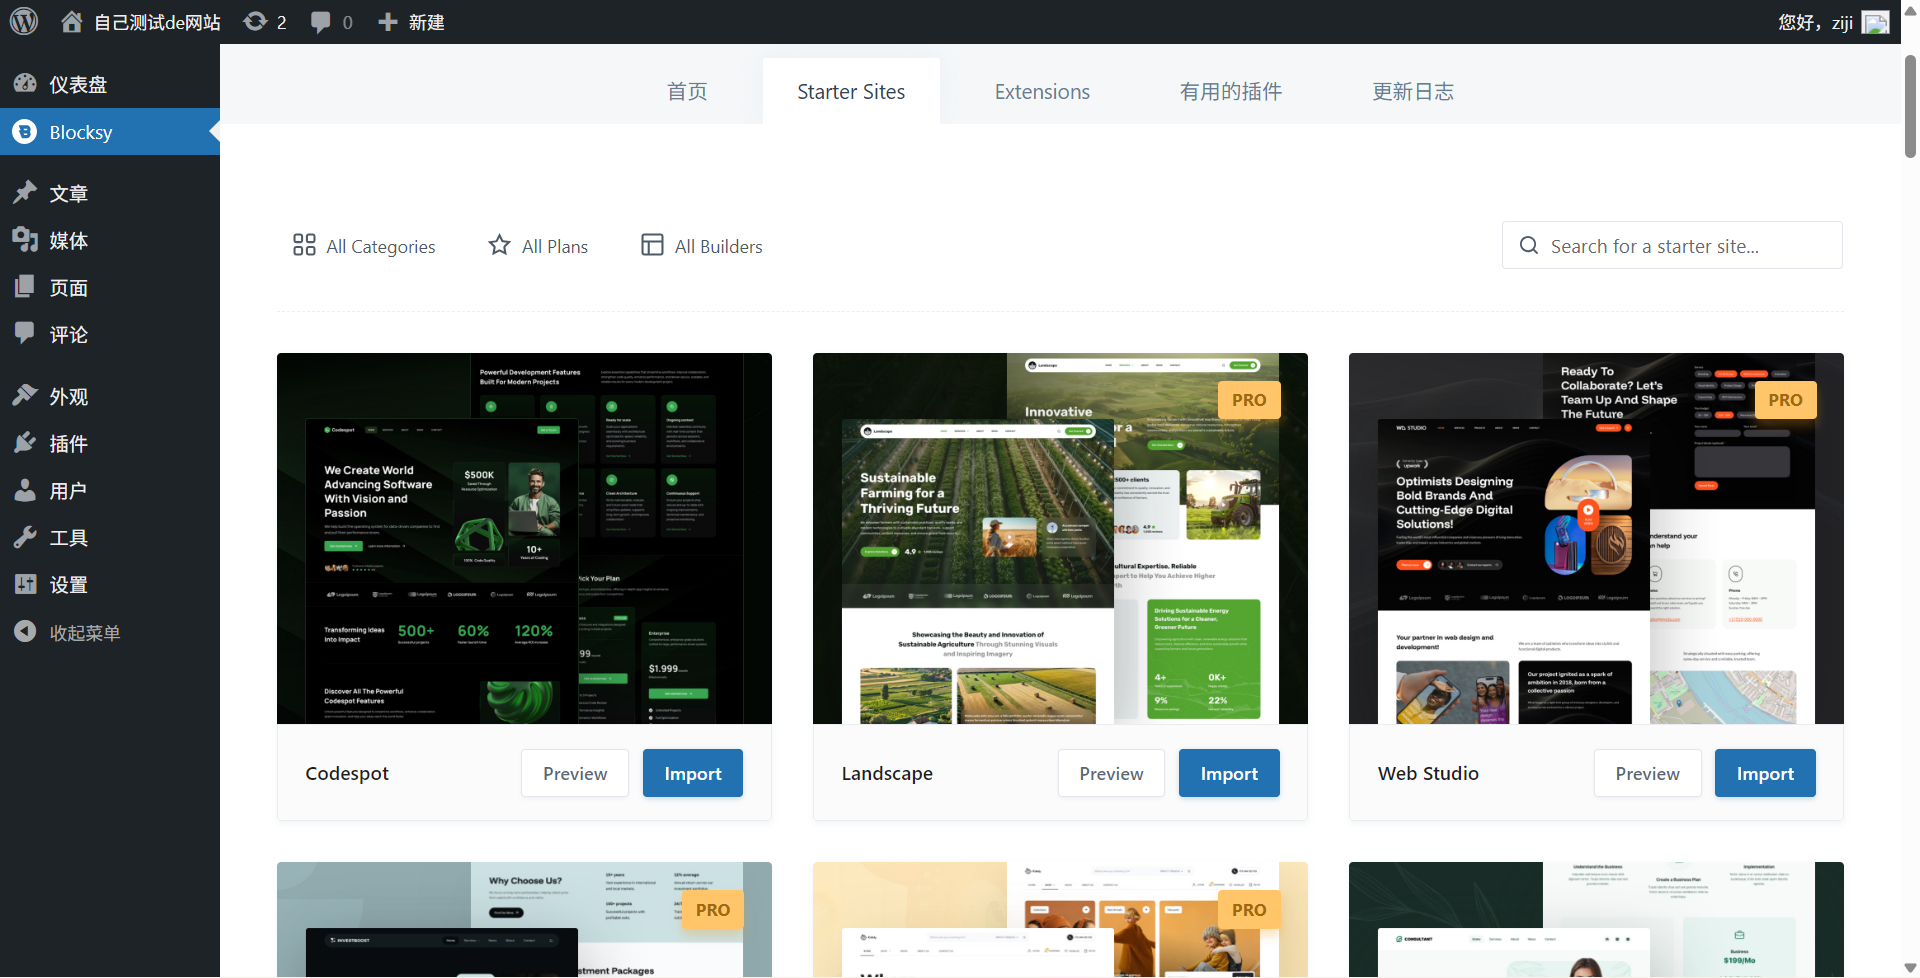
Task: Import the Codespot starter site
Action: coord(693,773)
